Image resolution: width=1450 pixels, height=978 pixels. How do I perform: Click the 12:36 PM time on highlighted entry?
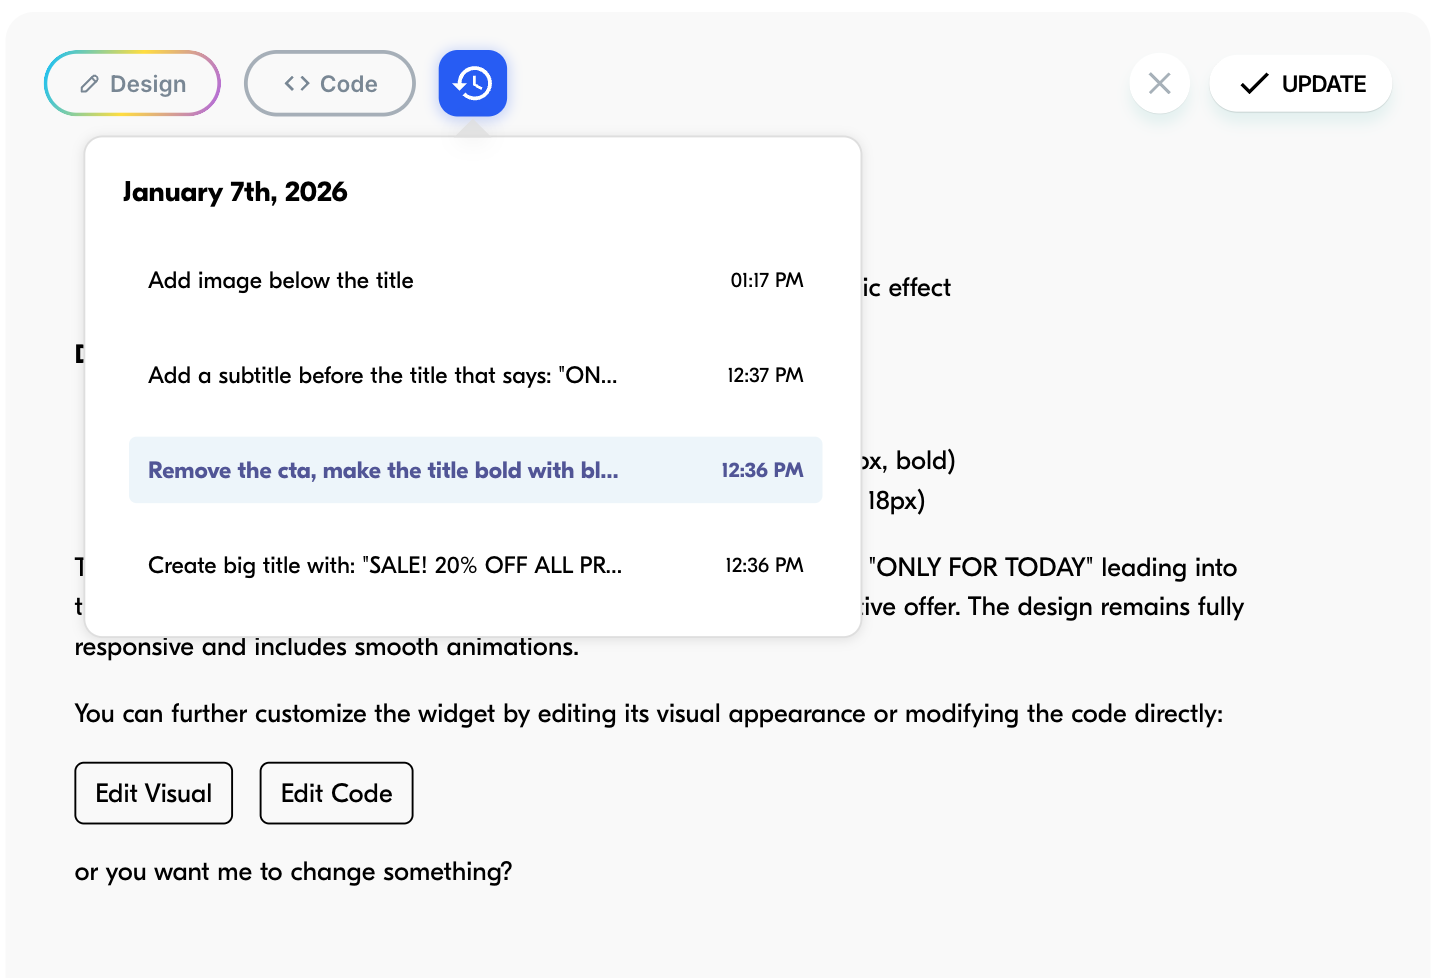pos(762,471)
